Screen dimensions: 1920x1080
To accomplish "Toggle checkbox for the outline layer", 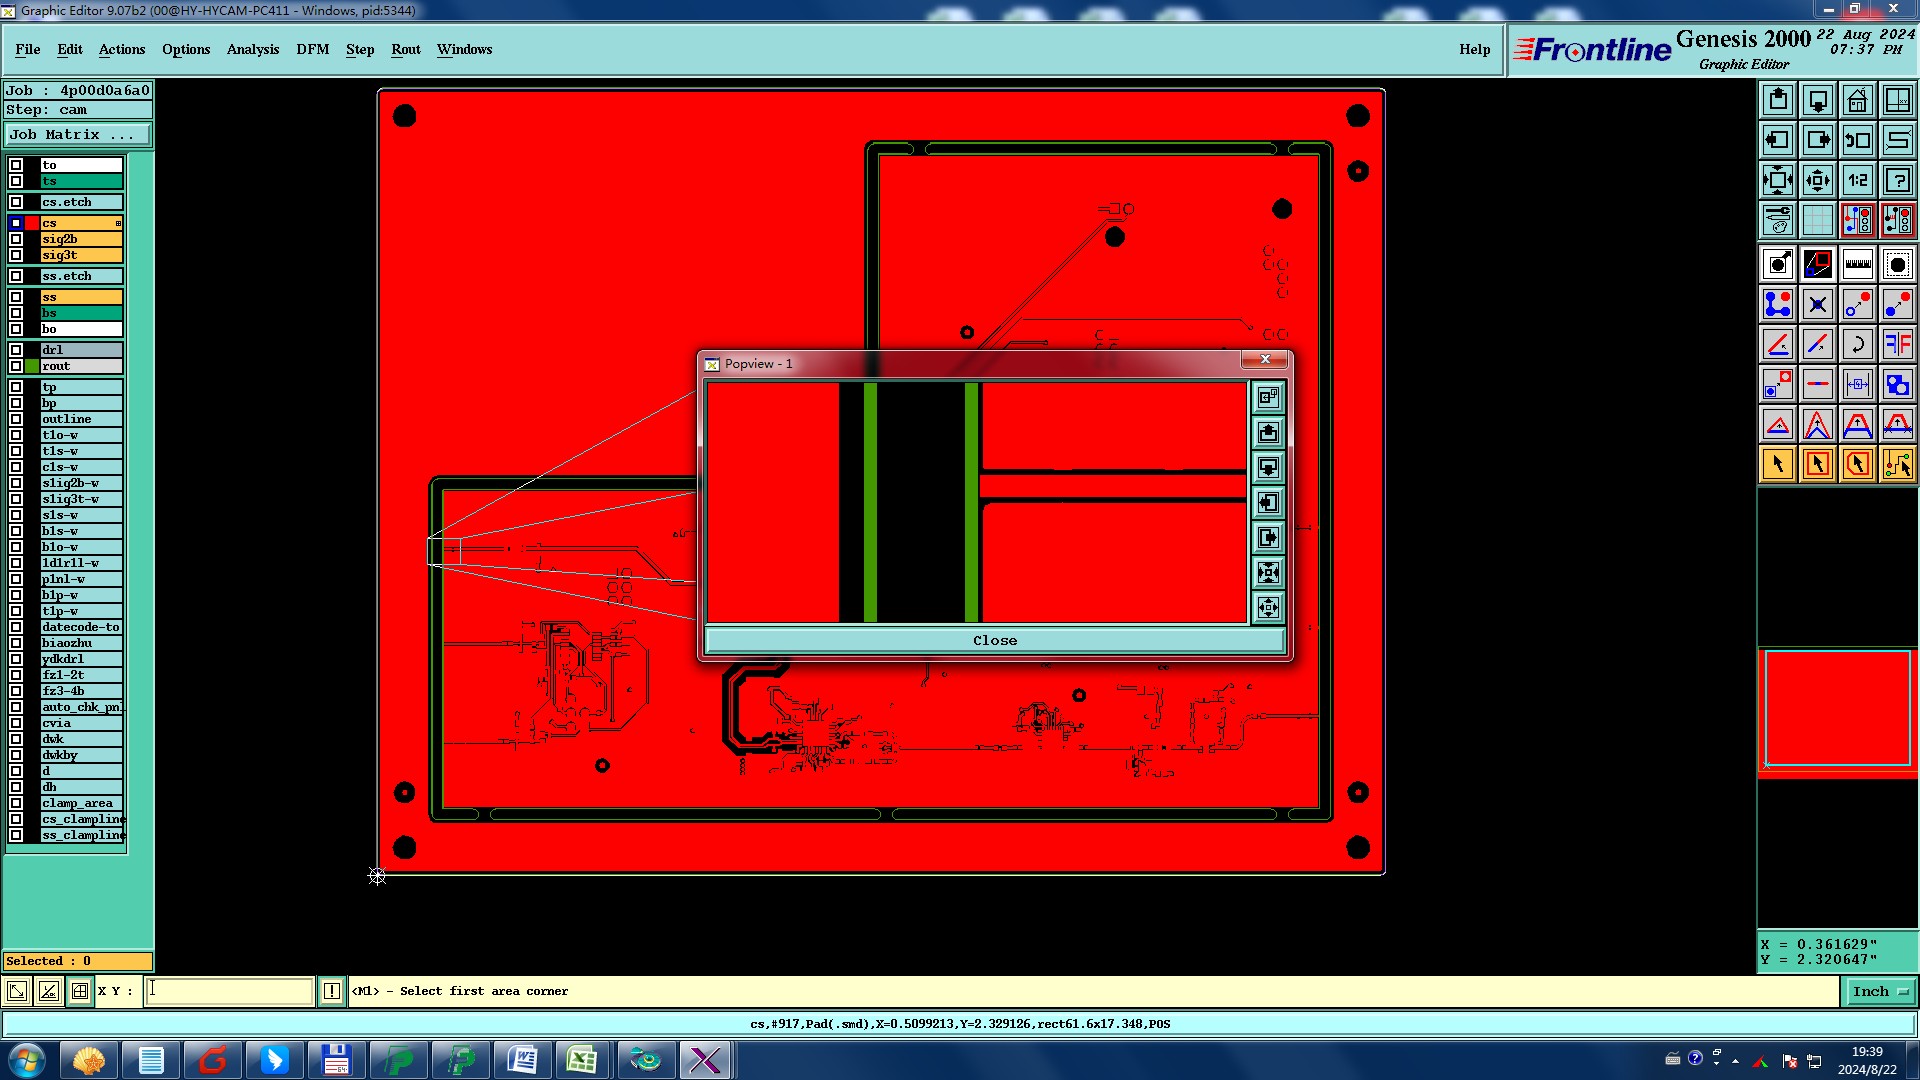I will 16,419.
